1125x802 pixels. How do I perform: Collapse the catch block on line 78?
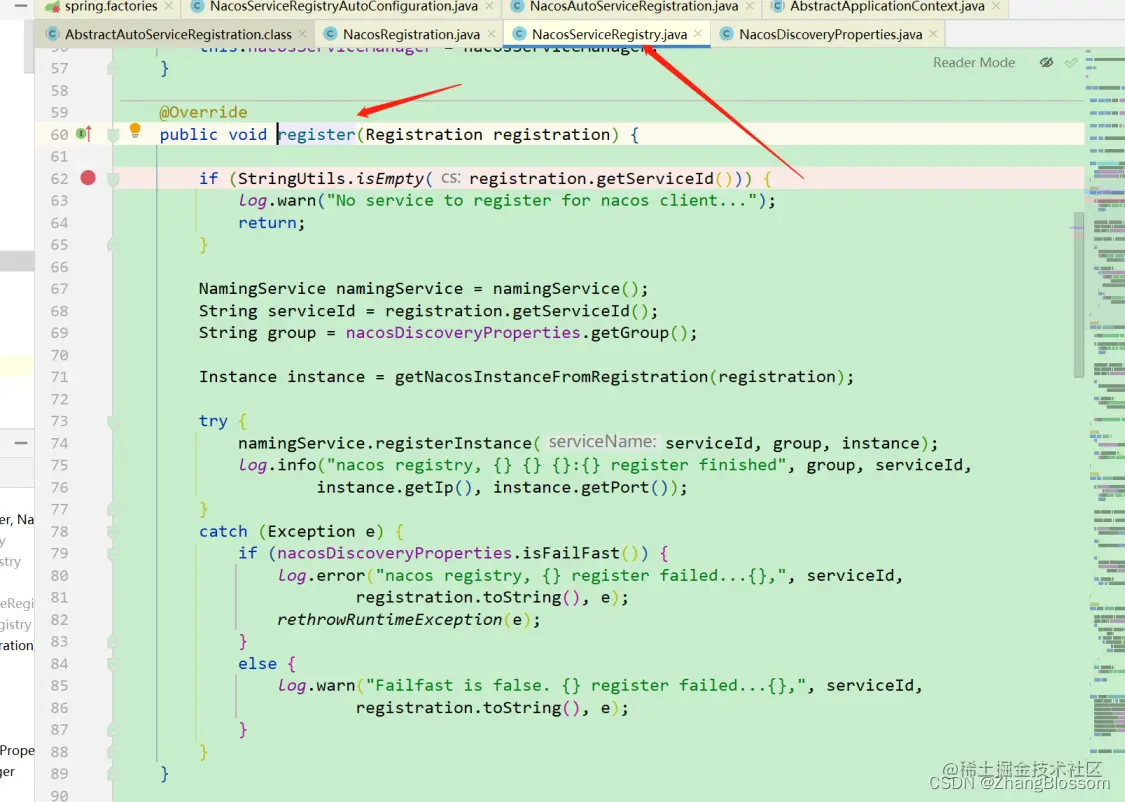coord(113,532)
